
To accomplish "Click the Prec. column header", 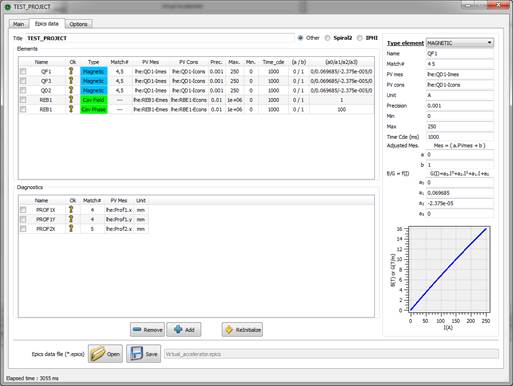I will (216, 62).
